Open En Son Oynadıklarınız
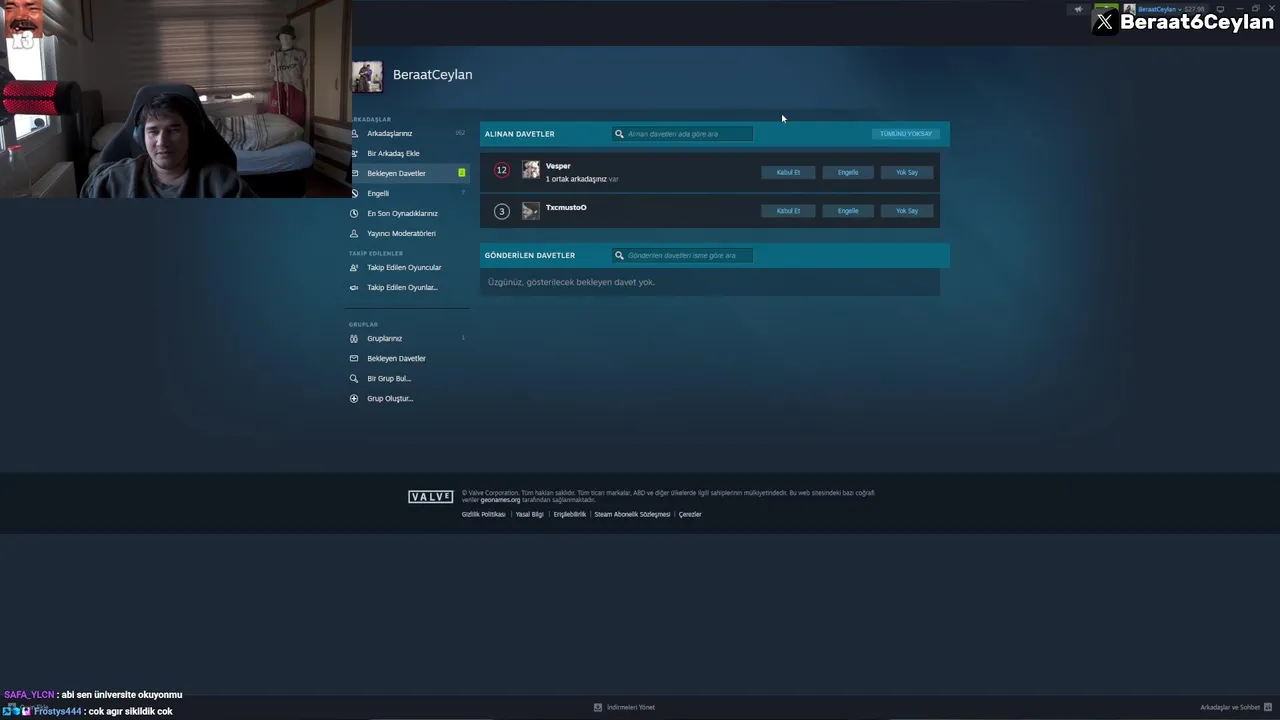The height and width of the screenshot is (720, 1280). (402, 213)
